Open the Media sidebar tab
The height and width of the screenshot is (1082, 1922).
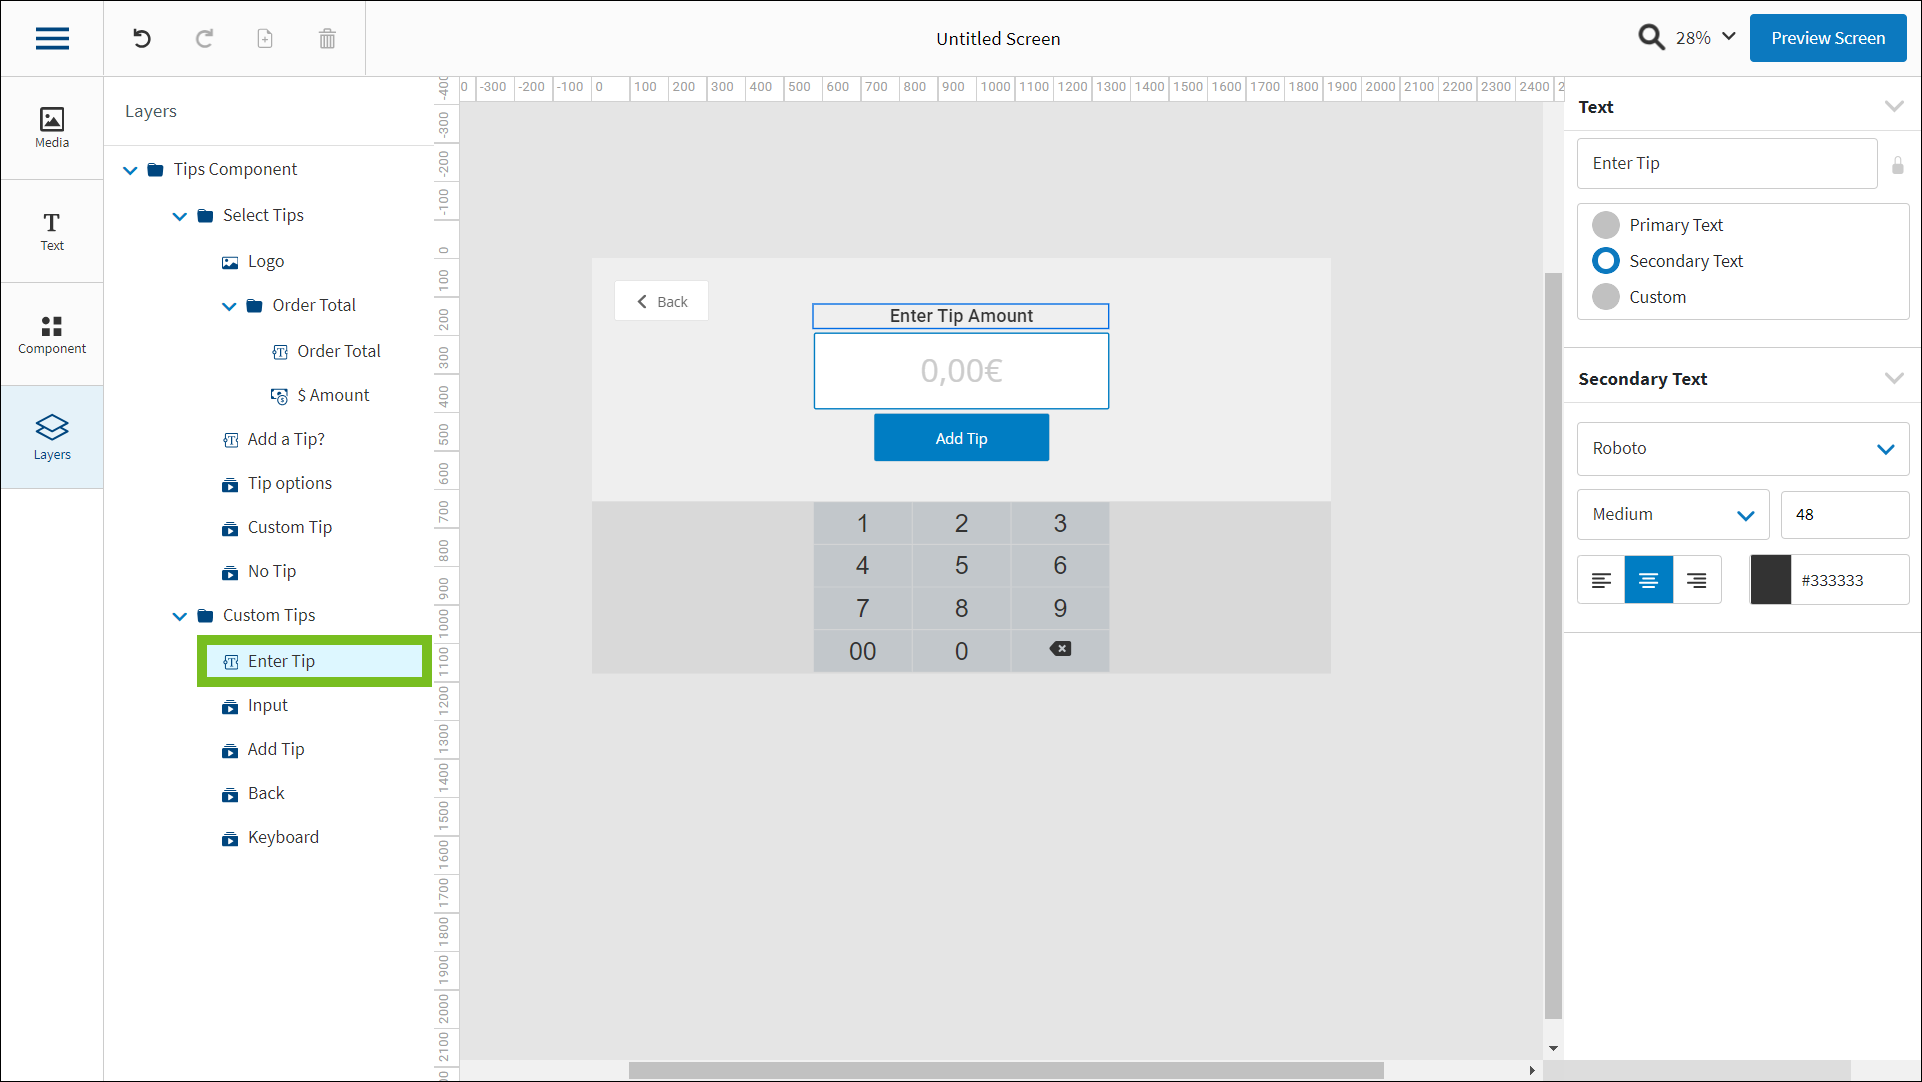(x=52, y=128)
